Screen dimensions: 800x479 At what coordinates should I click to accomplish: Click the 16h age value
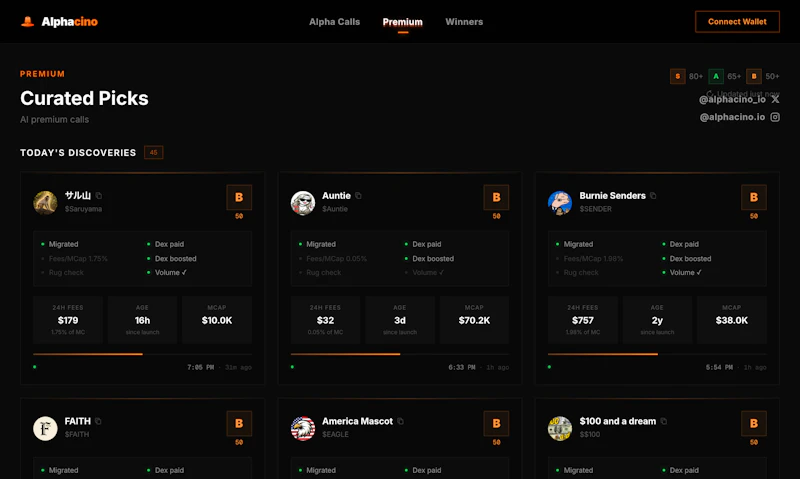tap(142, 320)
